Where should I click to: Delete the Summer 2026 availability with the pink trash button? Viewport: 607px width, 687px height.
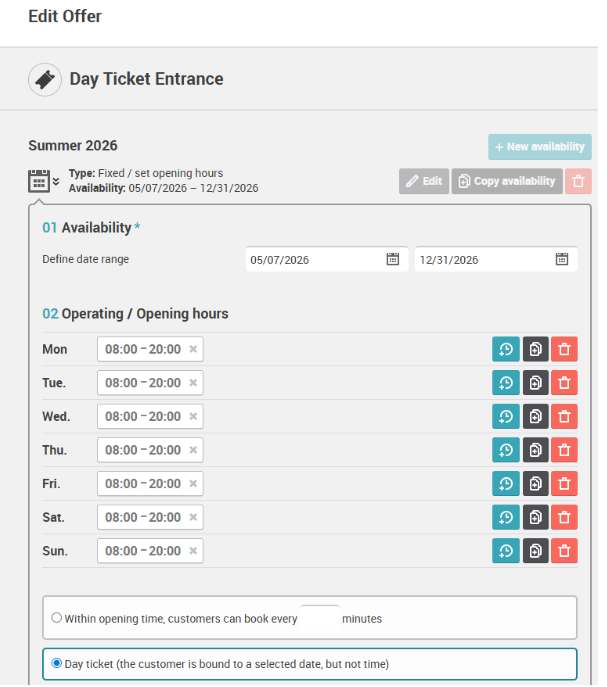(x=578, y=181)
